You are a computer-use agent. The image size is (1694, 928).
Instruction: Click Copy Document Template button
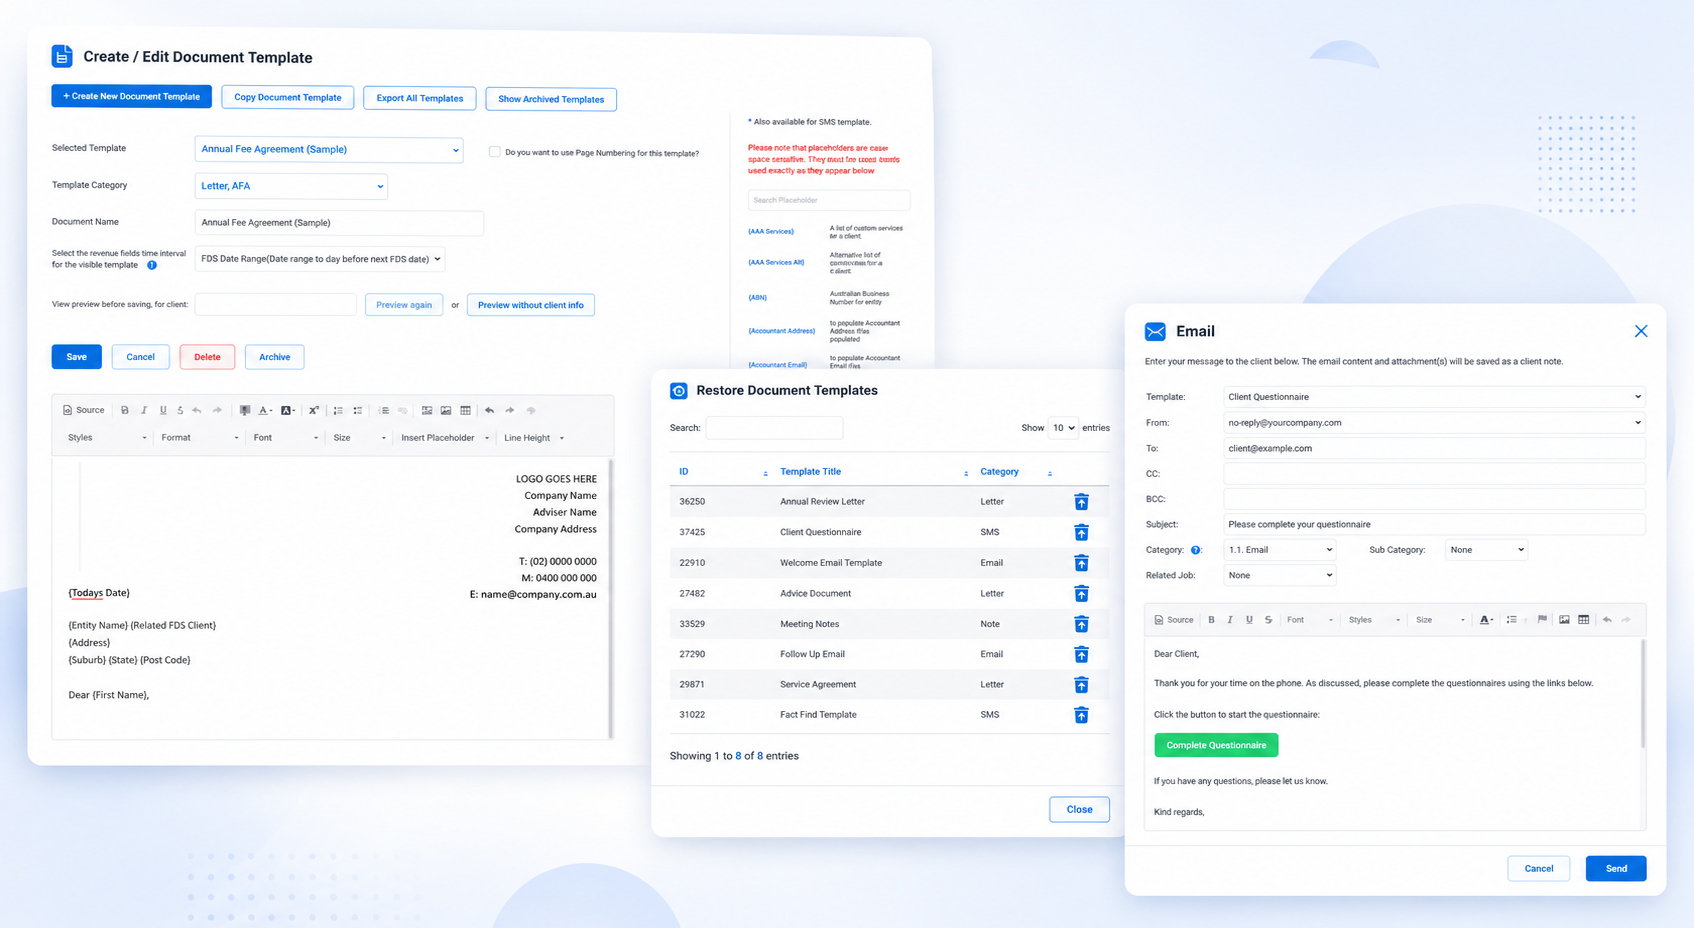click(288, 97)
